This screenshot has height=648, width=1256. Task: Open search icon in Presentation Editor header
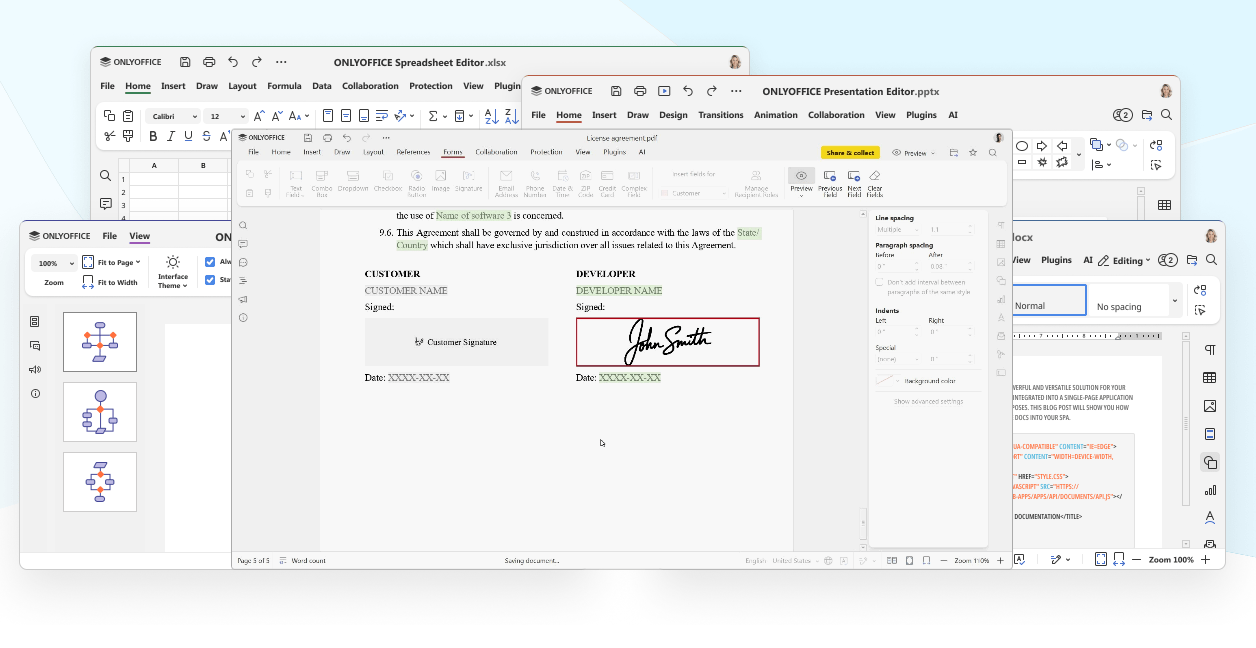point(1166,115)
